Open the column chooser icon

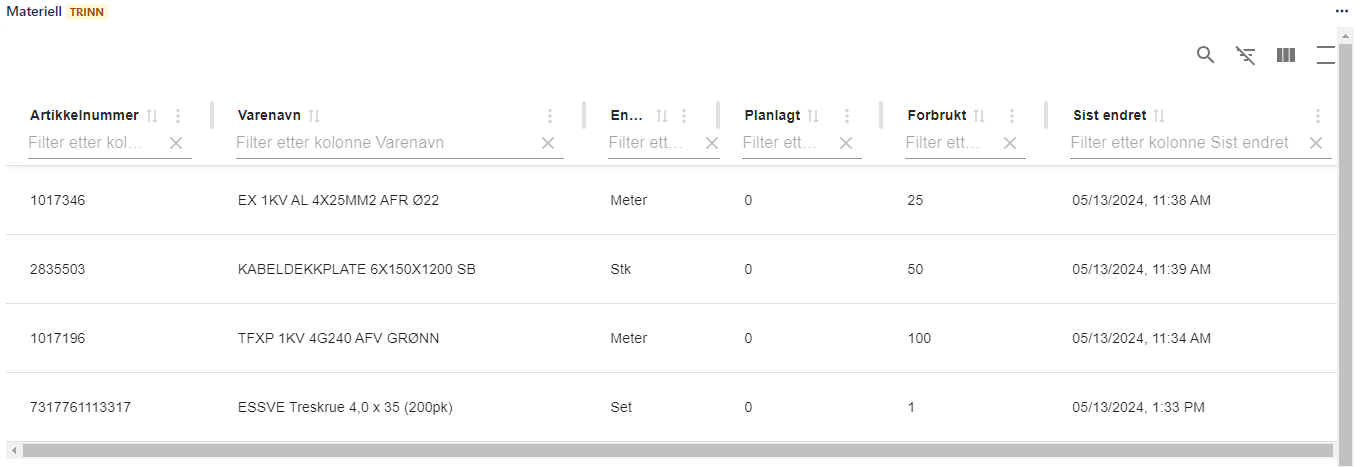[1286, 55]
